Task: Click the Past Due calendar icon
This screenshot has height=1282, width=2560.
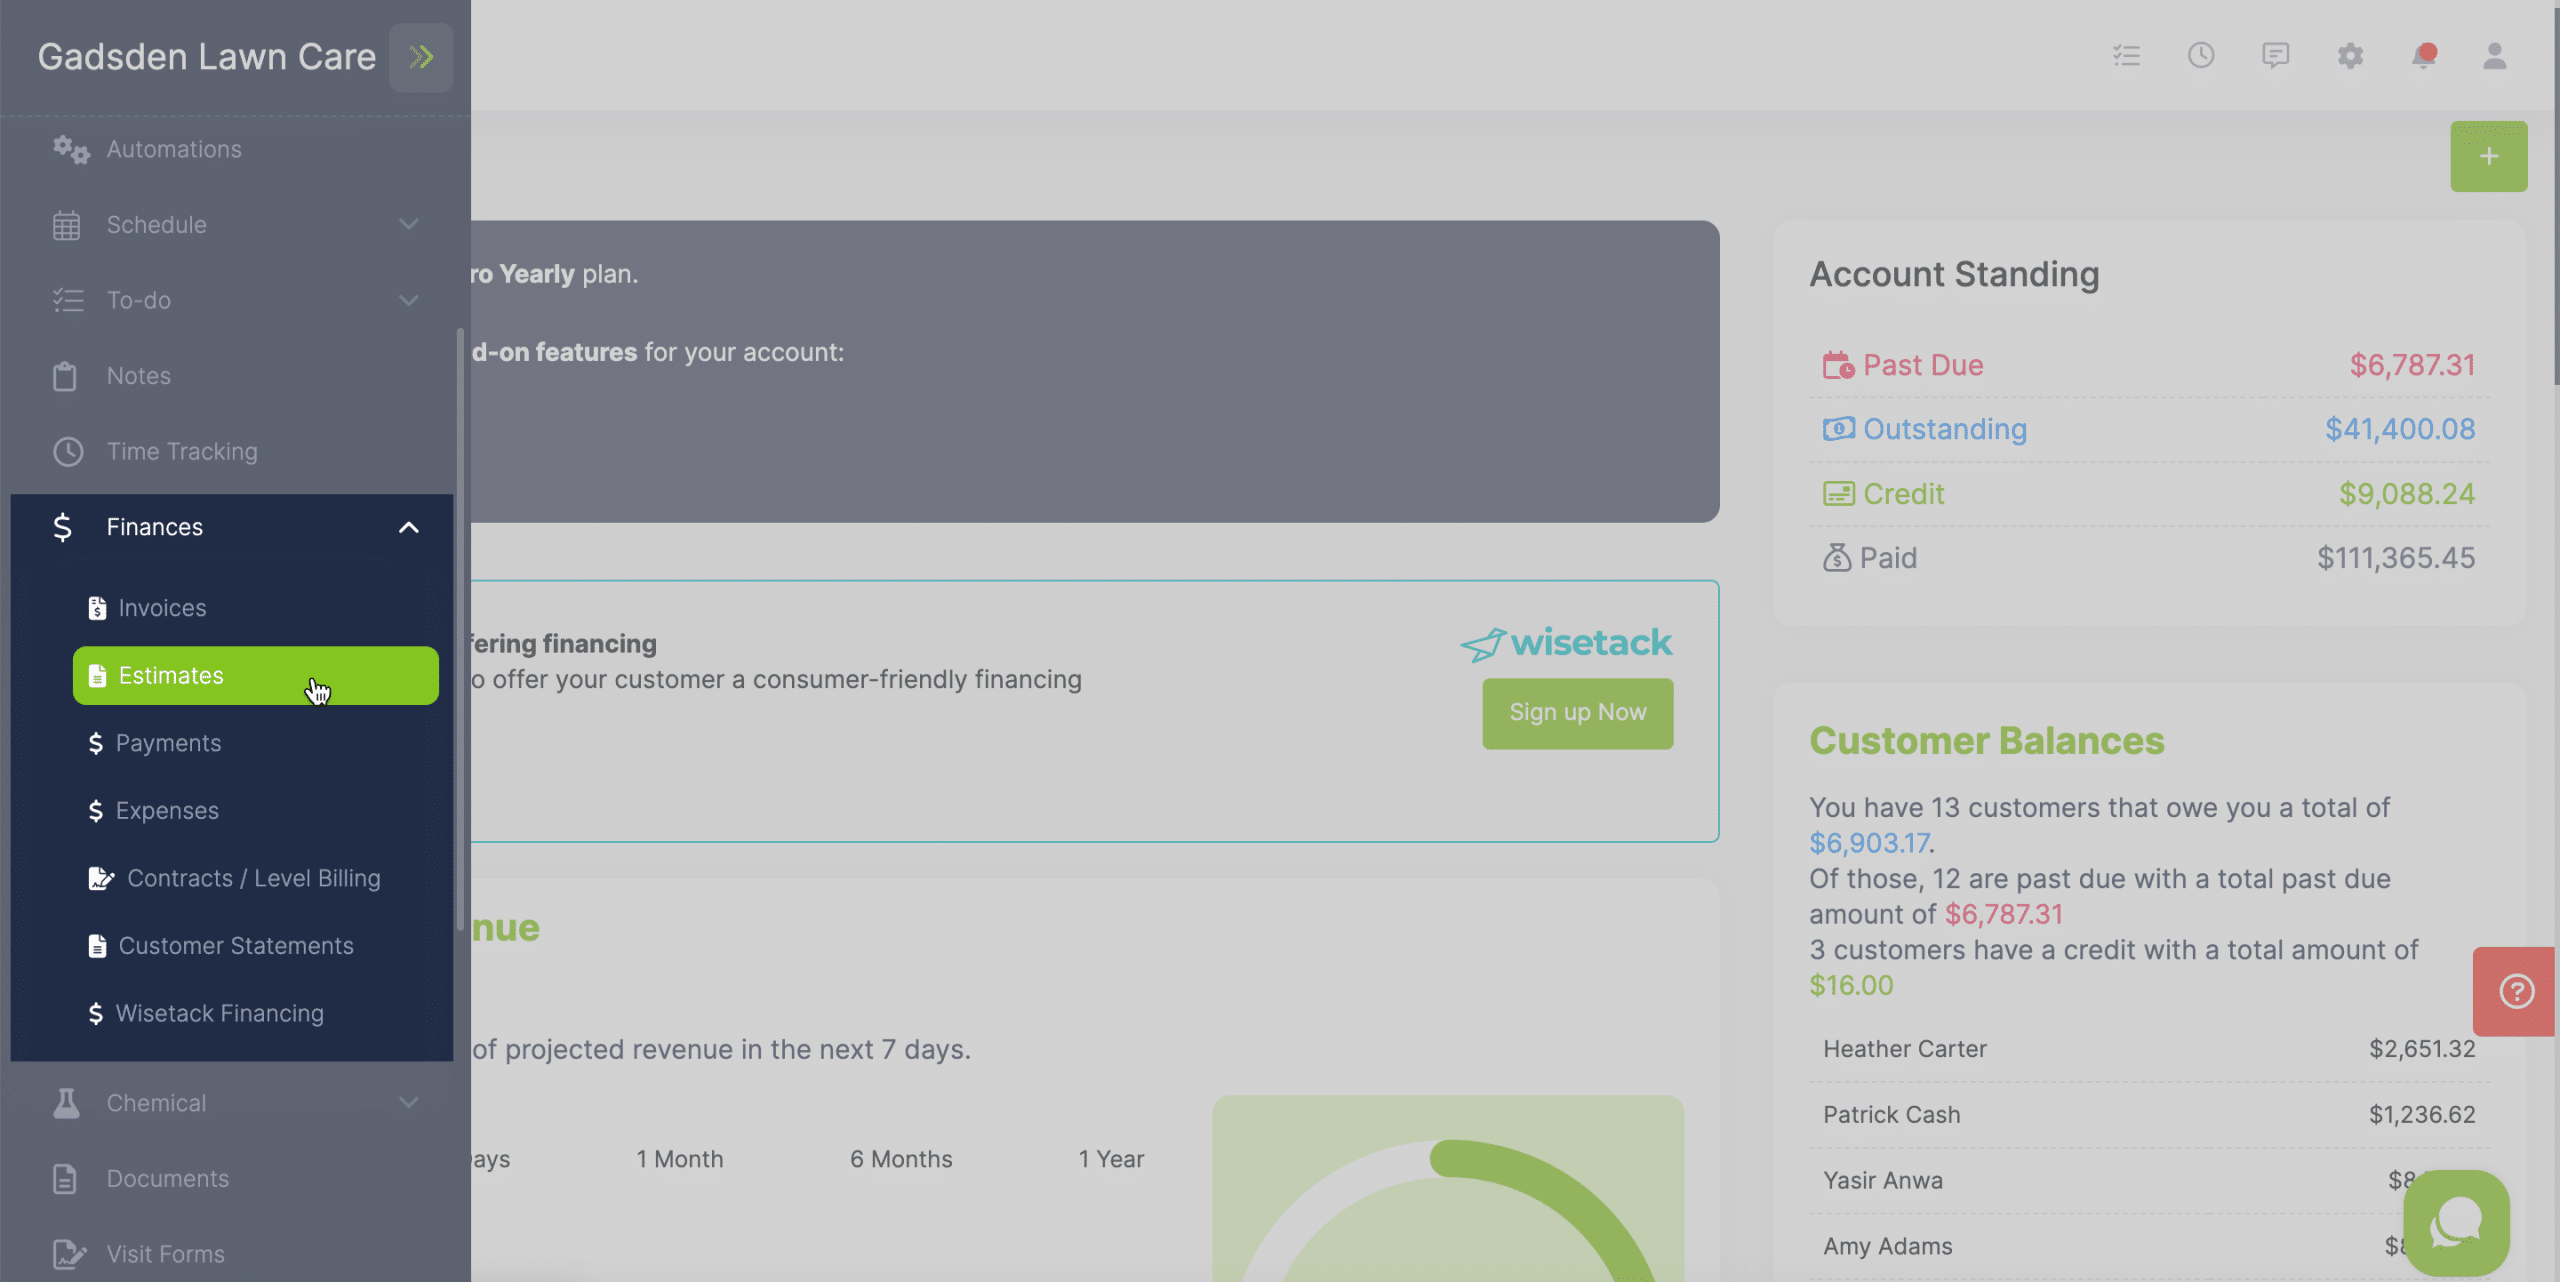Action: (1838, 365)
